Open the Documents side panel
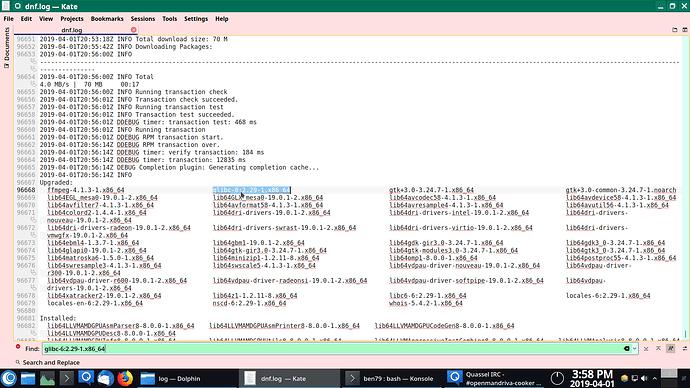 [7, 48]
